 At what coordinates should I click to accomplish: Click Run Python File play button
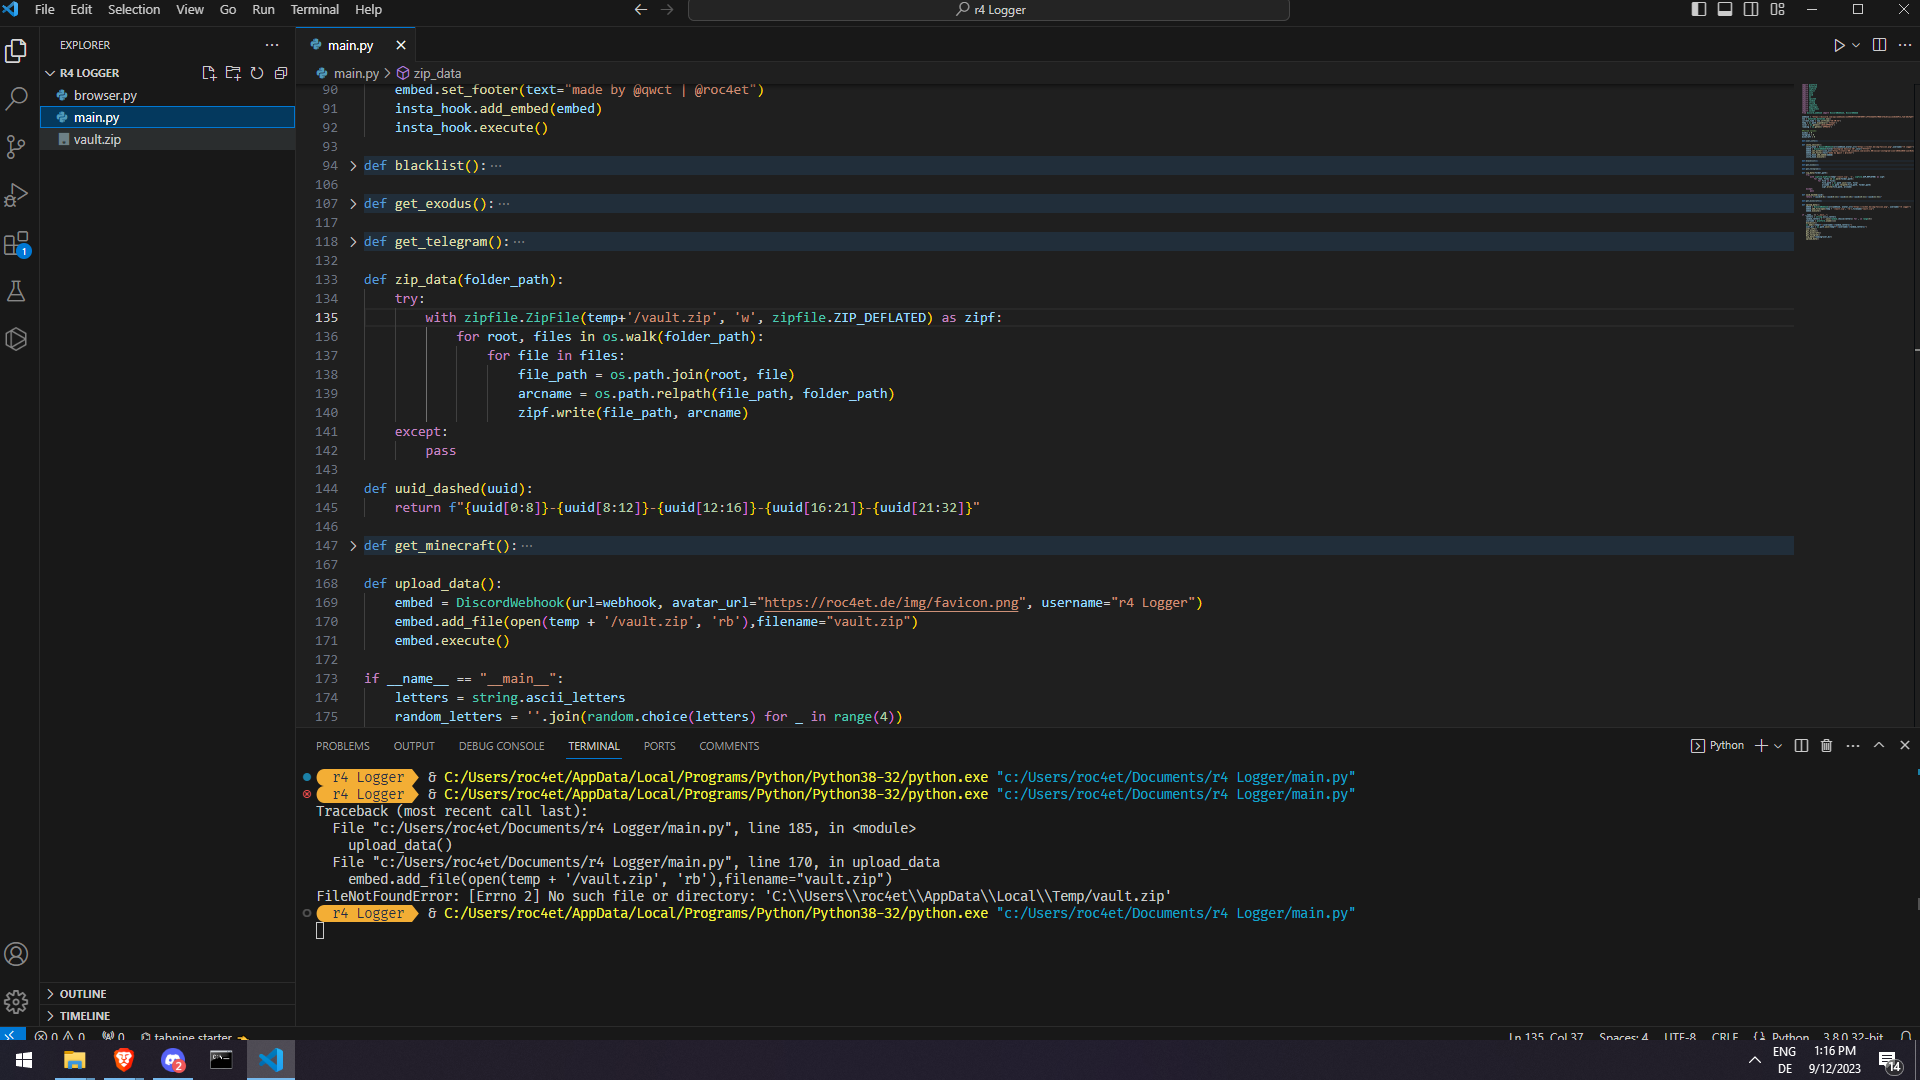coord(1838,45)
